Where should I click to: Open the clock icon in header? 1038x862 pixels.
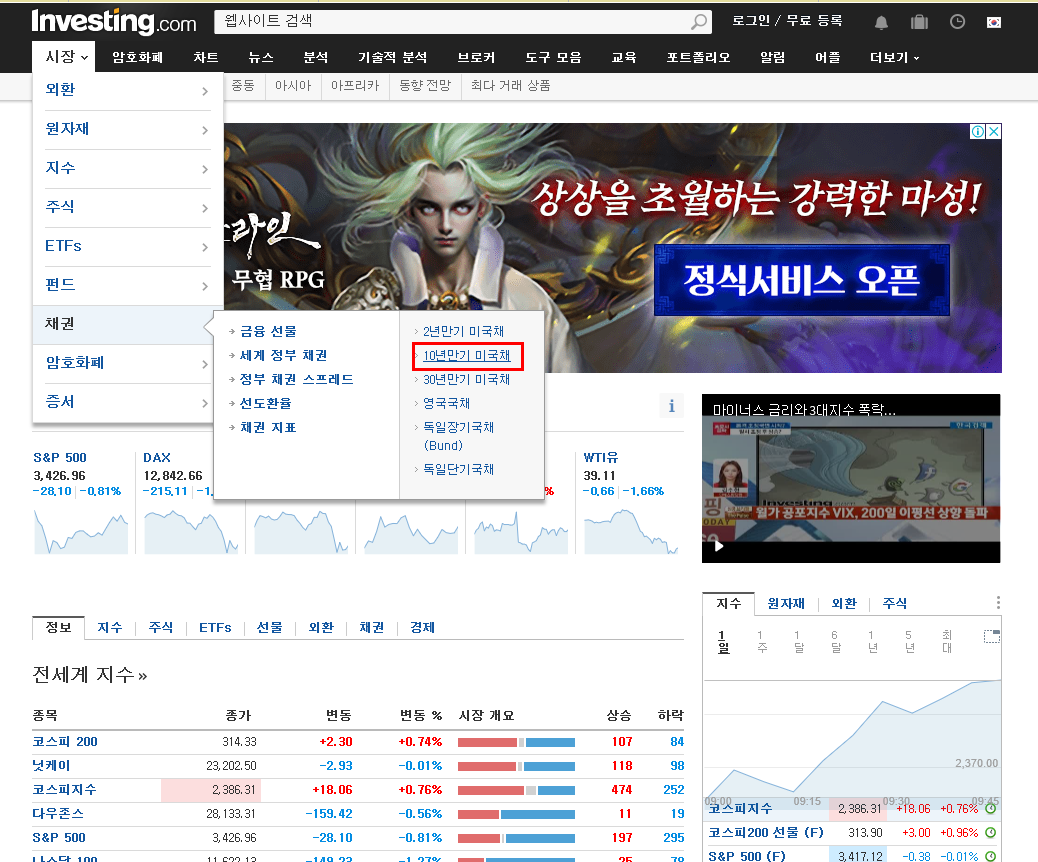[x=957, y=22]
